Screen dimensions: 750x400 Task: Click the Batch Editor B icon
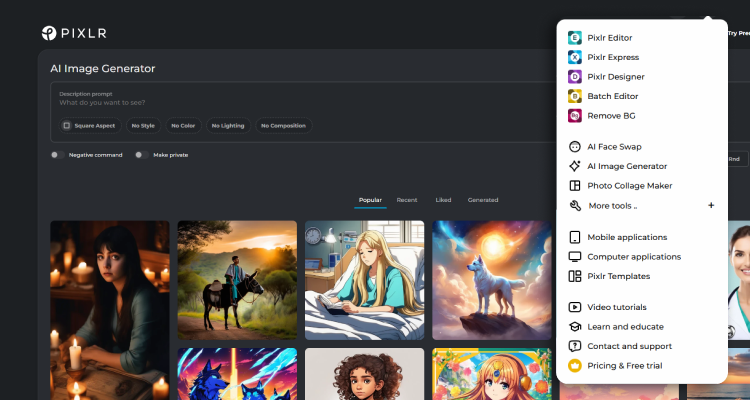click(574, 96)
